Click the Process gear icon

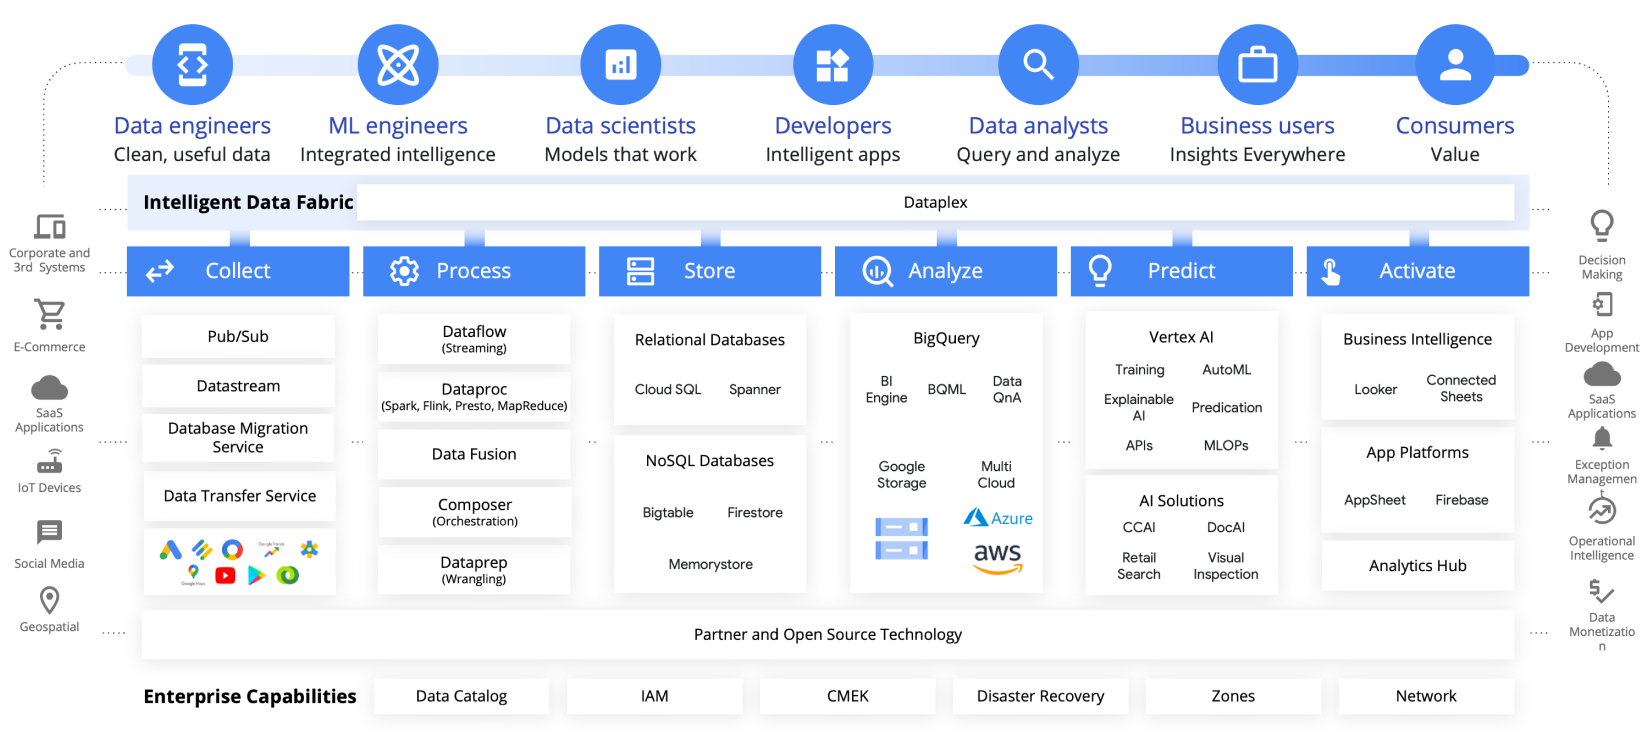tap(404, 271)
